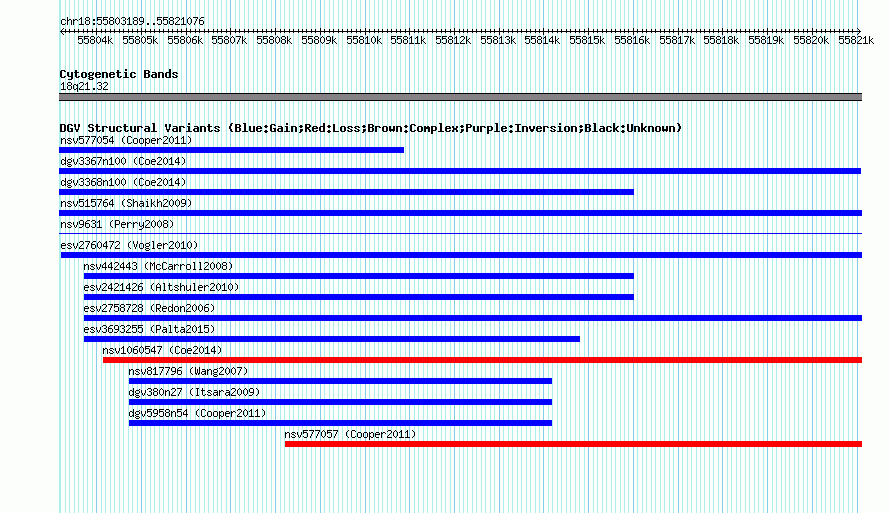This screenshot has height=513, width=890.
Task: Click the dgv380n27 blue gain bar
Action: point(341,402)
